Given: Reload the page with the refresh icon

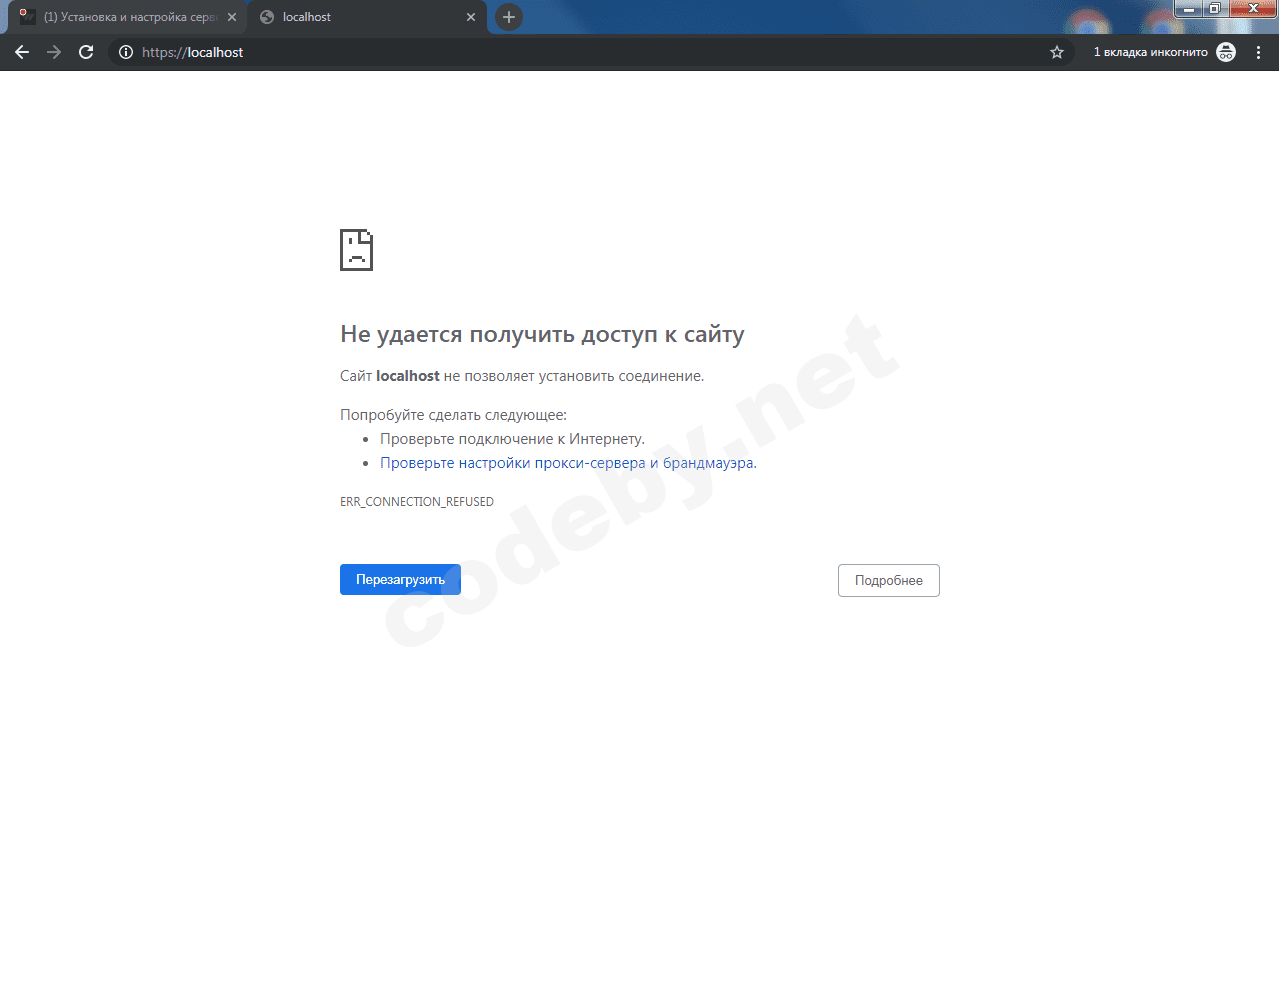Looking at the screenshot, I should tap(86, 52).
